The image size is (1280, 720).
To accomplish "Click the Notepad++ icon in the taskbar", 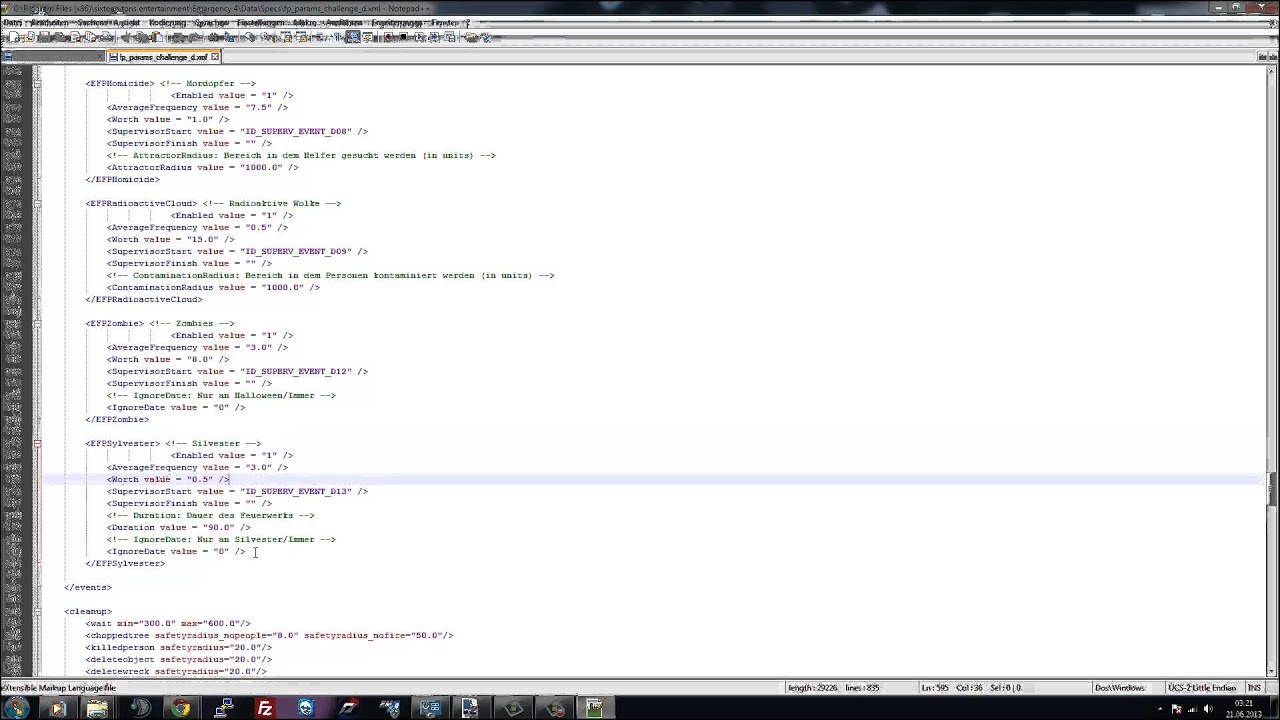I will point(595,708).
